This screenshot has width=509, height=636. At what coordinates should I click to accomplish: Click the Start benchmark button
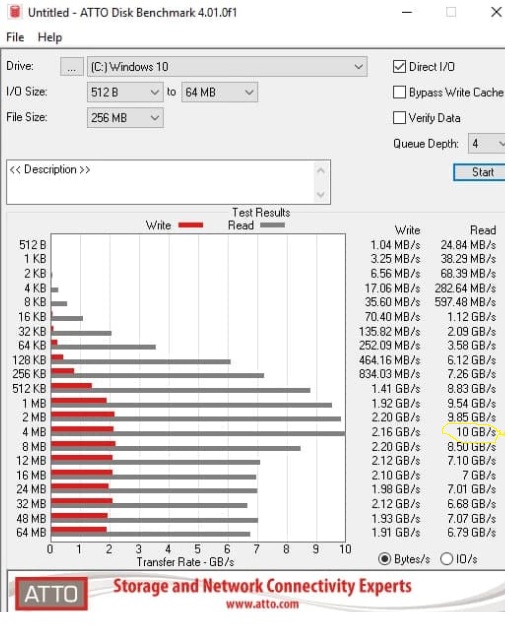[x=479, y=172]
